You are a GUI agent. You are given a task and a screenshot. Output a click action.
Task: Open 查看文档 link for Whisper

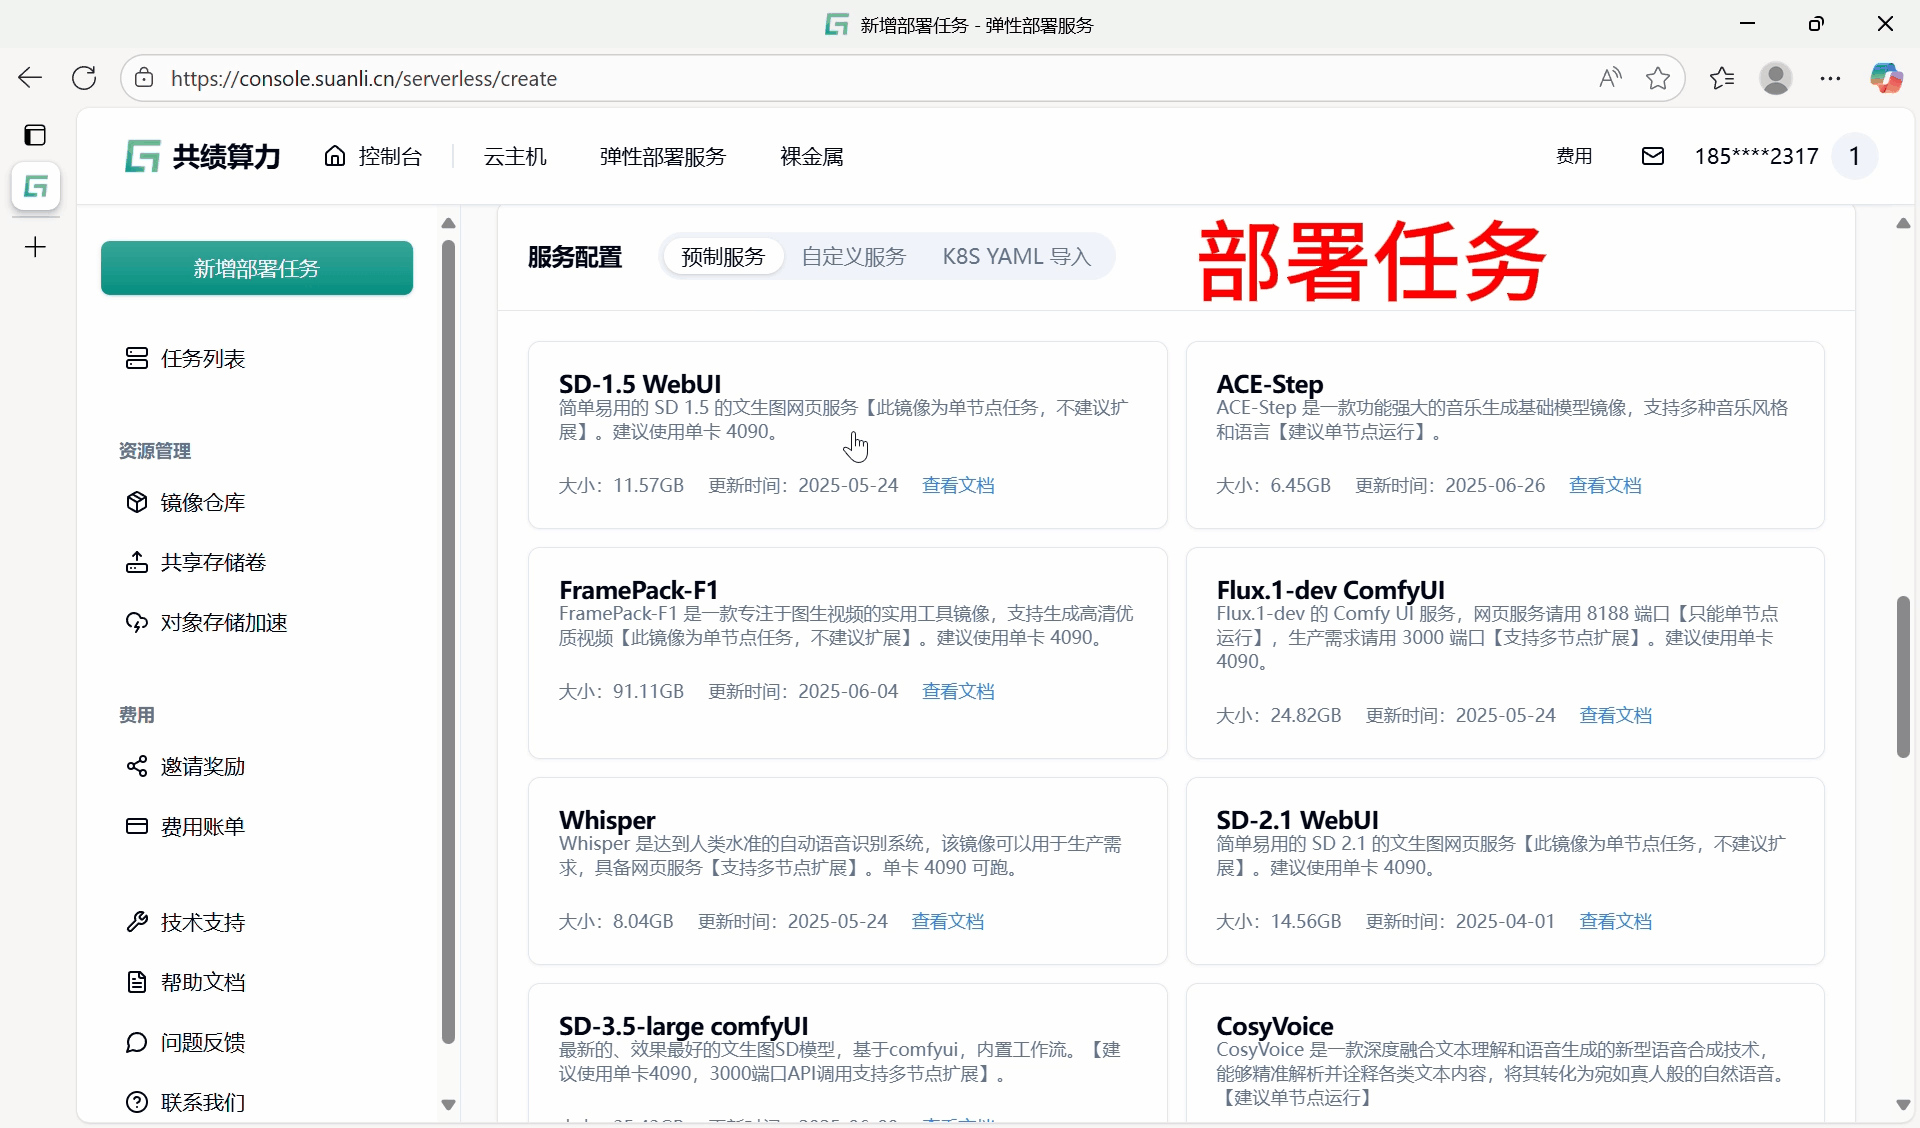(947, 921)
